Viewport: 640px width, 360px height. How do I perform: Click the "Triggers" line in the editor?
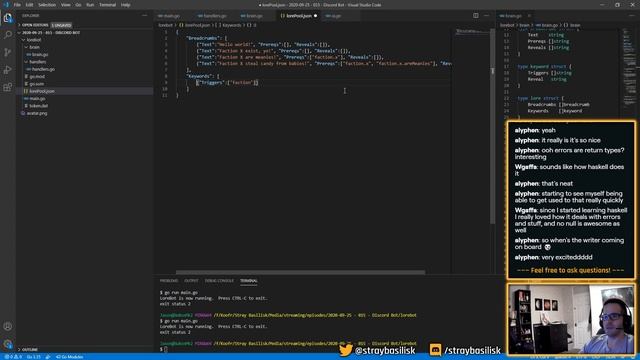(x=227, y=82)
